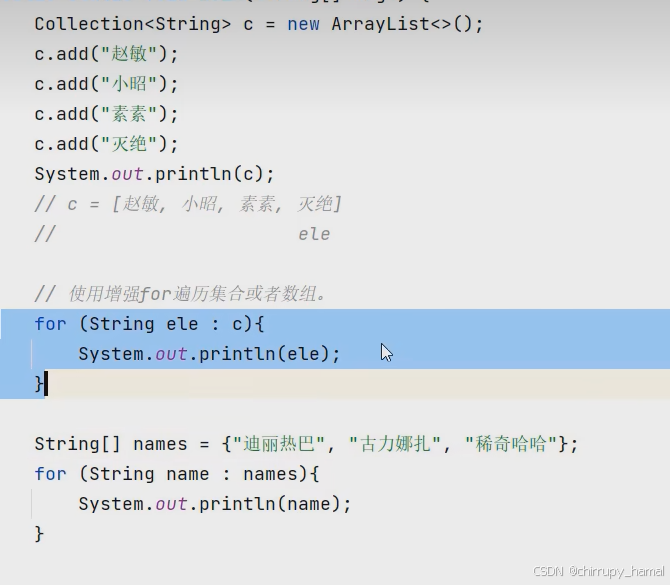Screen dimensions: 670x585
Task: Click the string "古力娜扎" in names array
Action: (x=395, y=444)
